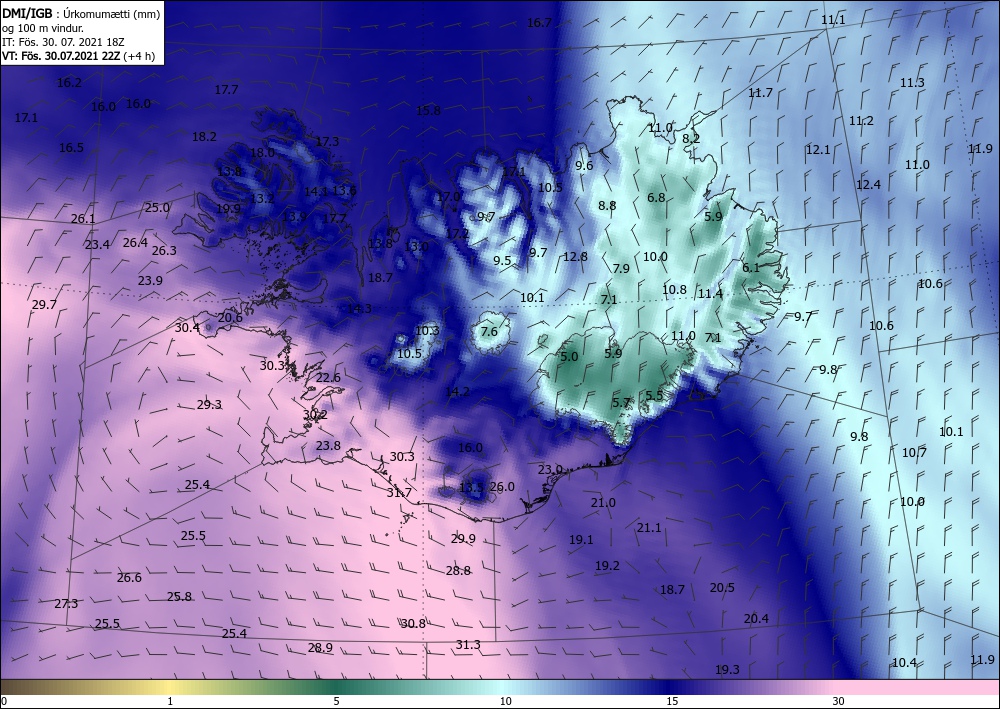Click the map value 6.8

click(656, 198)
